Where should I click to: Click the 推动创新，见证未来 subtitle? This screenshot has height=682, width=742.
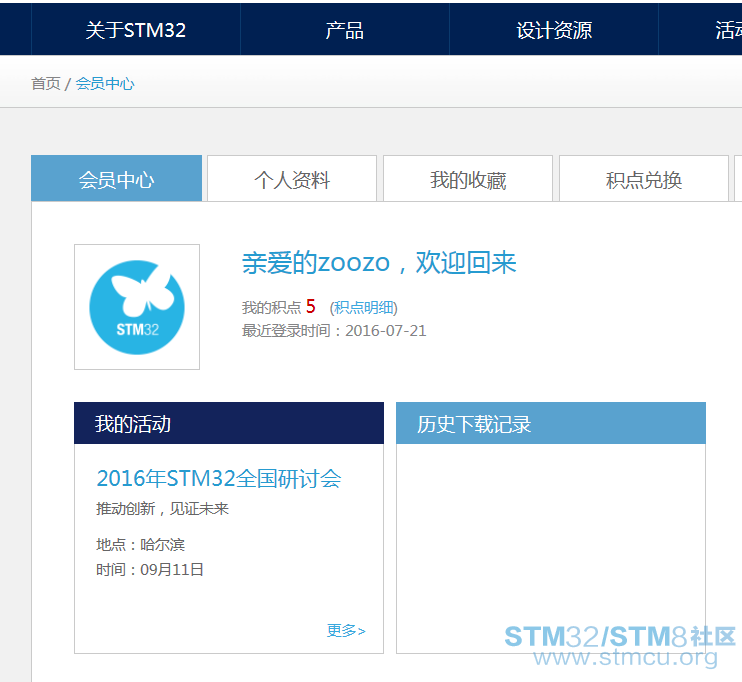[x=162, y=509]
